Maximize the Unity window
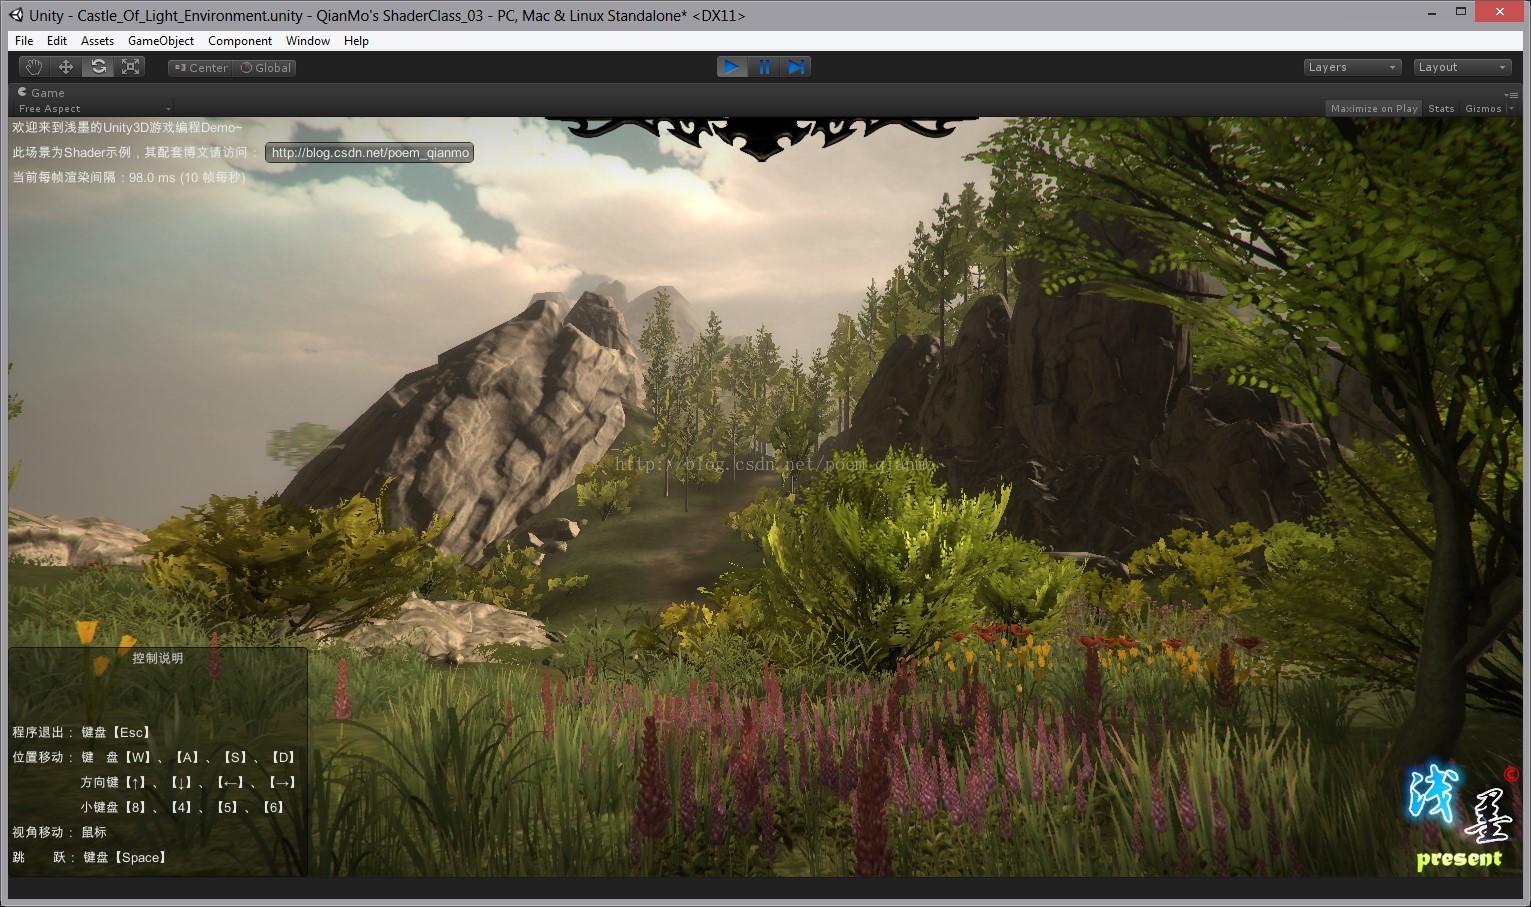This screenshot has width=1531, height=907. [x=1461, y=11]
